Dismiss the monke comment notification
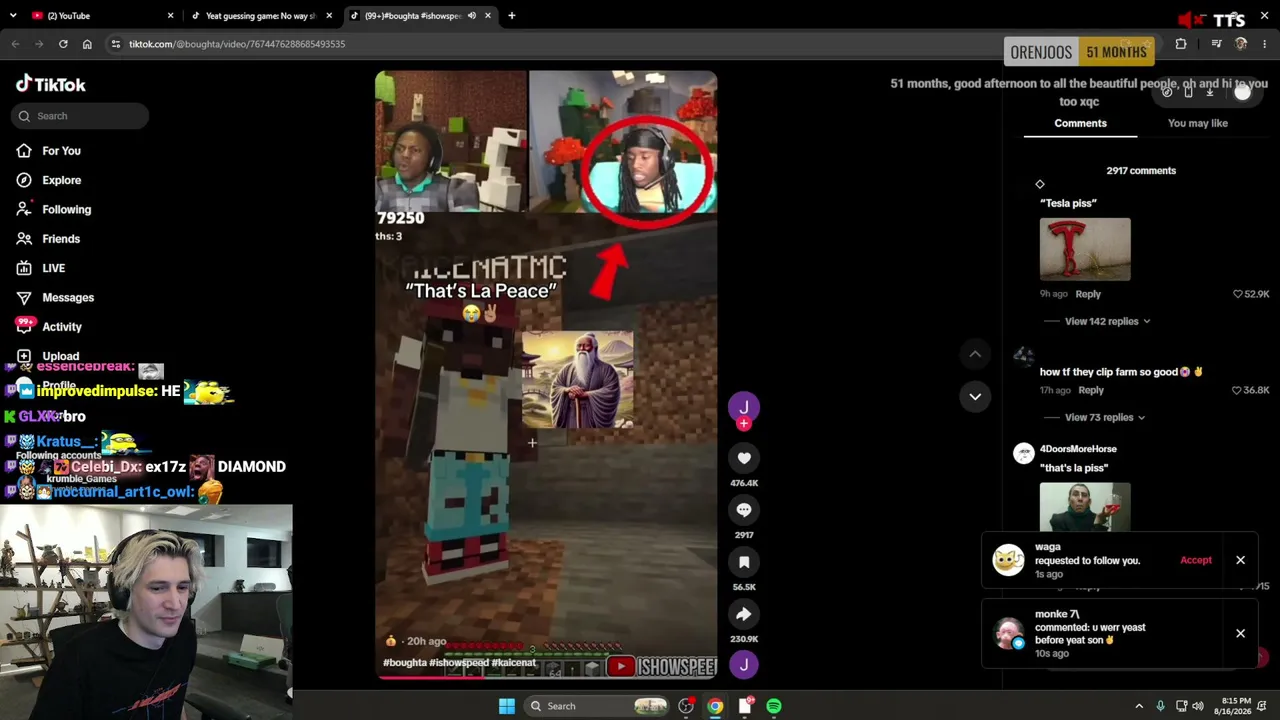Screen dimensions: 1280x720 point(1240,633)
